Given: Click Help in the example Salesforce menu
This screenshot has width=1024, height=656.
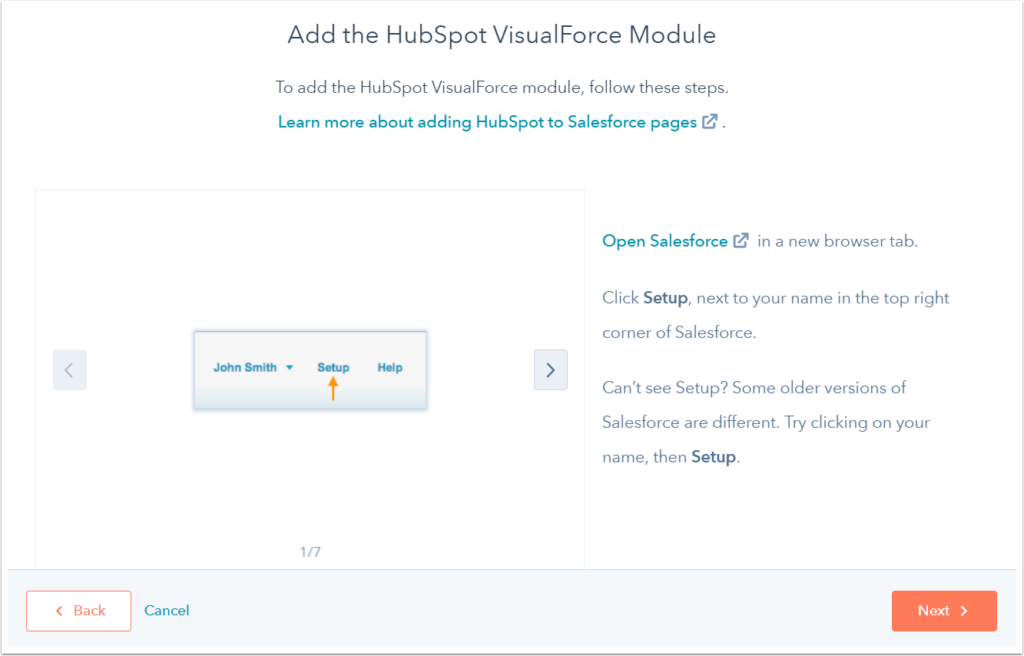Looking at the screenshot, I should pos(390,367).
